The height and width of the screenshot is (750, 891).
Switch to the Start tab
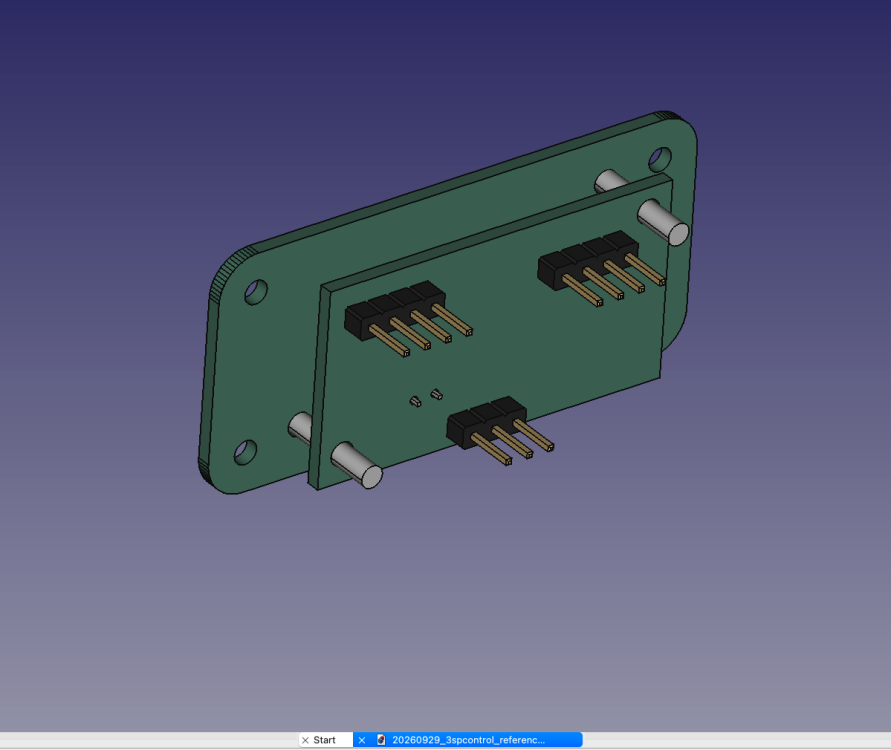tap(324, 740)
